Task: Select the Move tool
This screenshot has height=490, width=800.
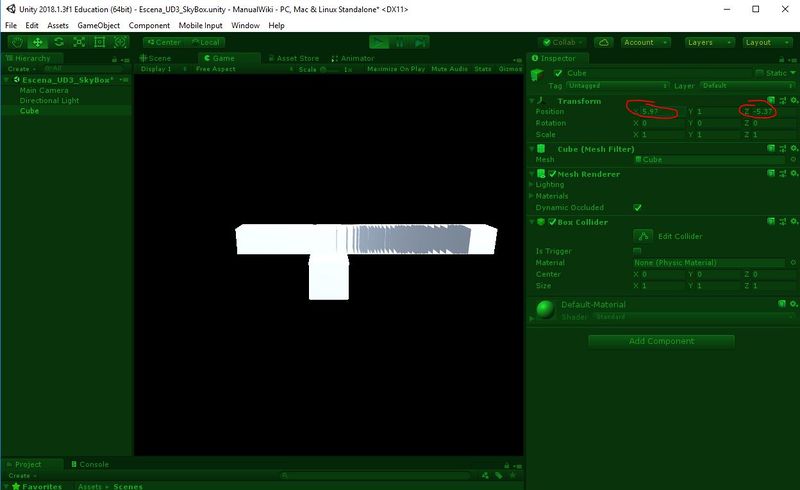Action: pos(38,42)
